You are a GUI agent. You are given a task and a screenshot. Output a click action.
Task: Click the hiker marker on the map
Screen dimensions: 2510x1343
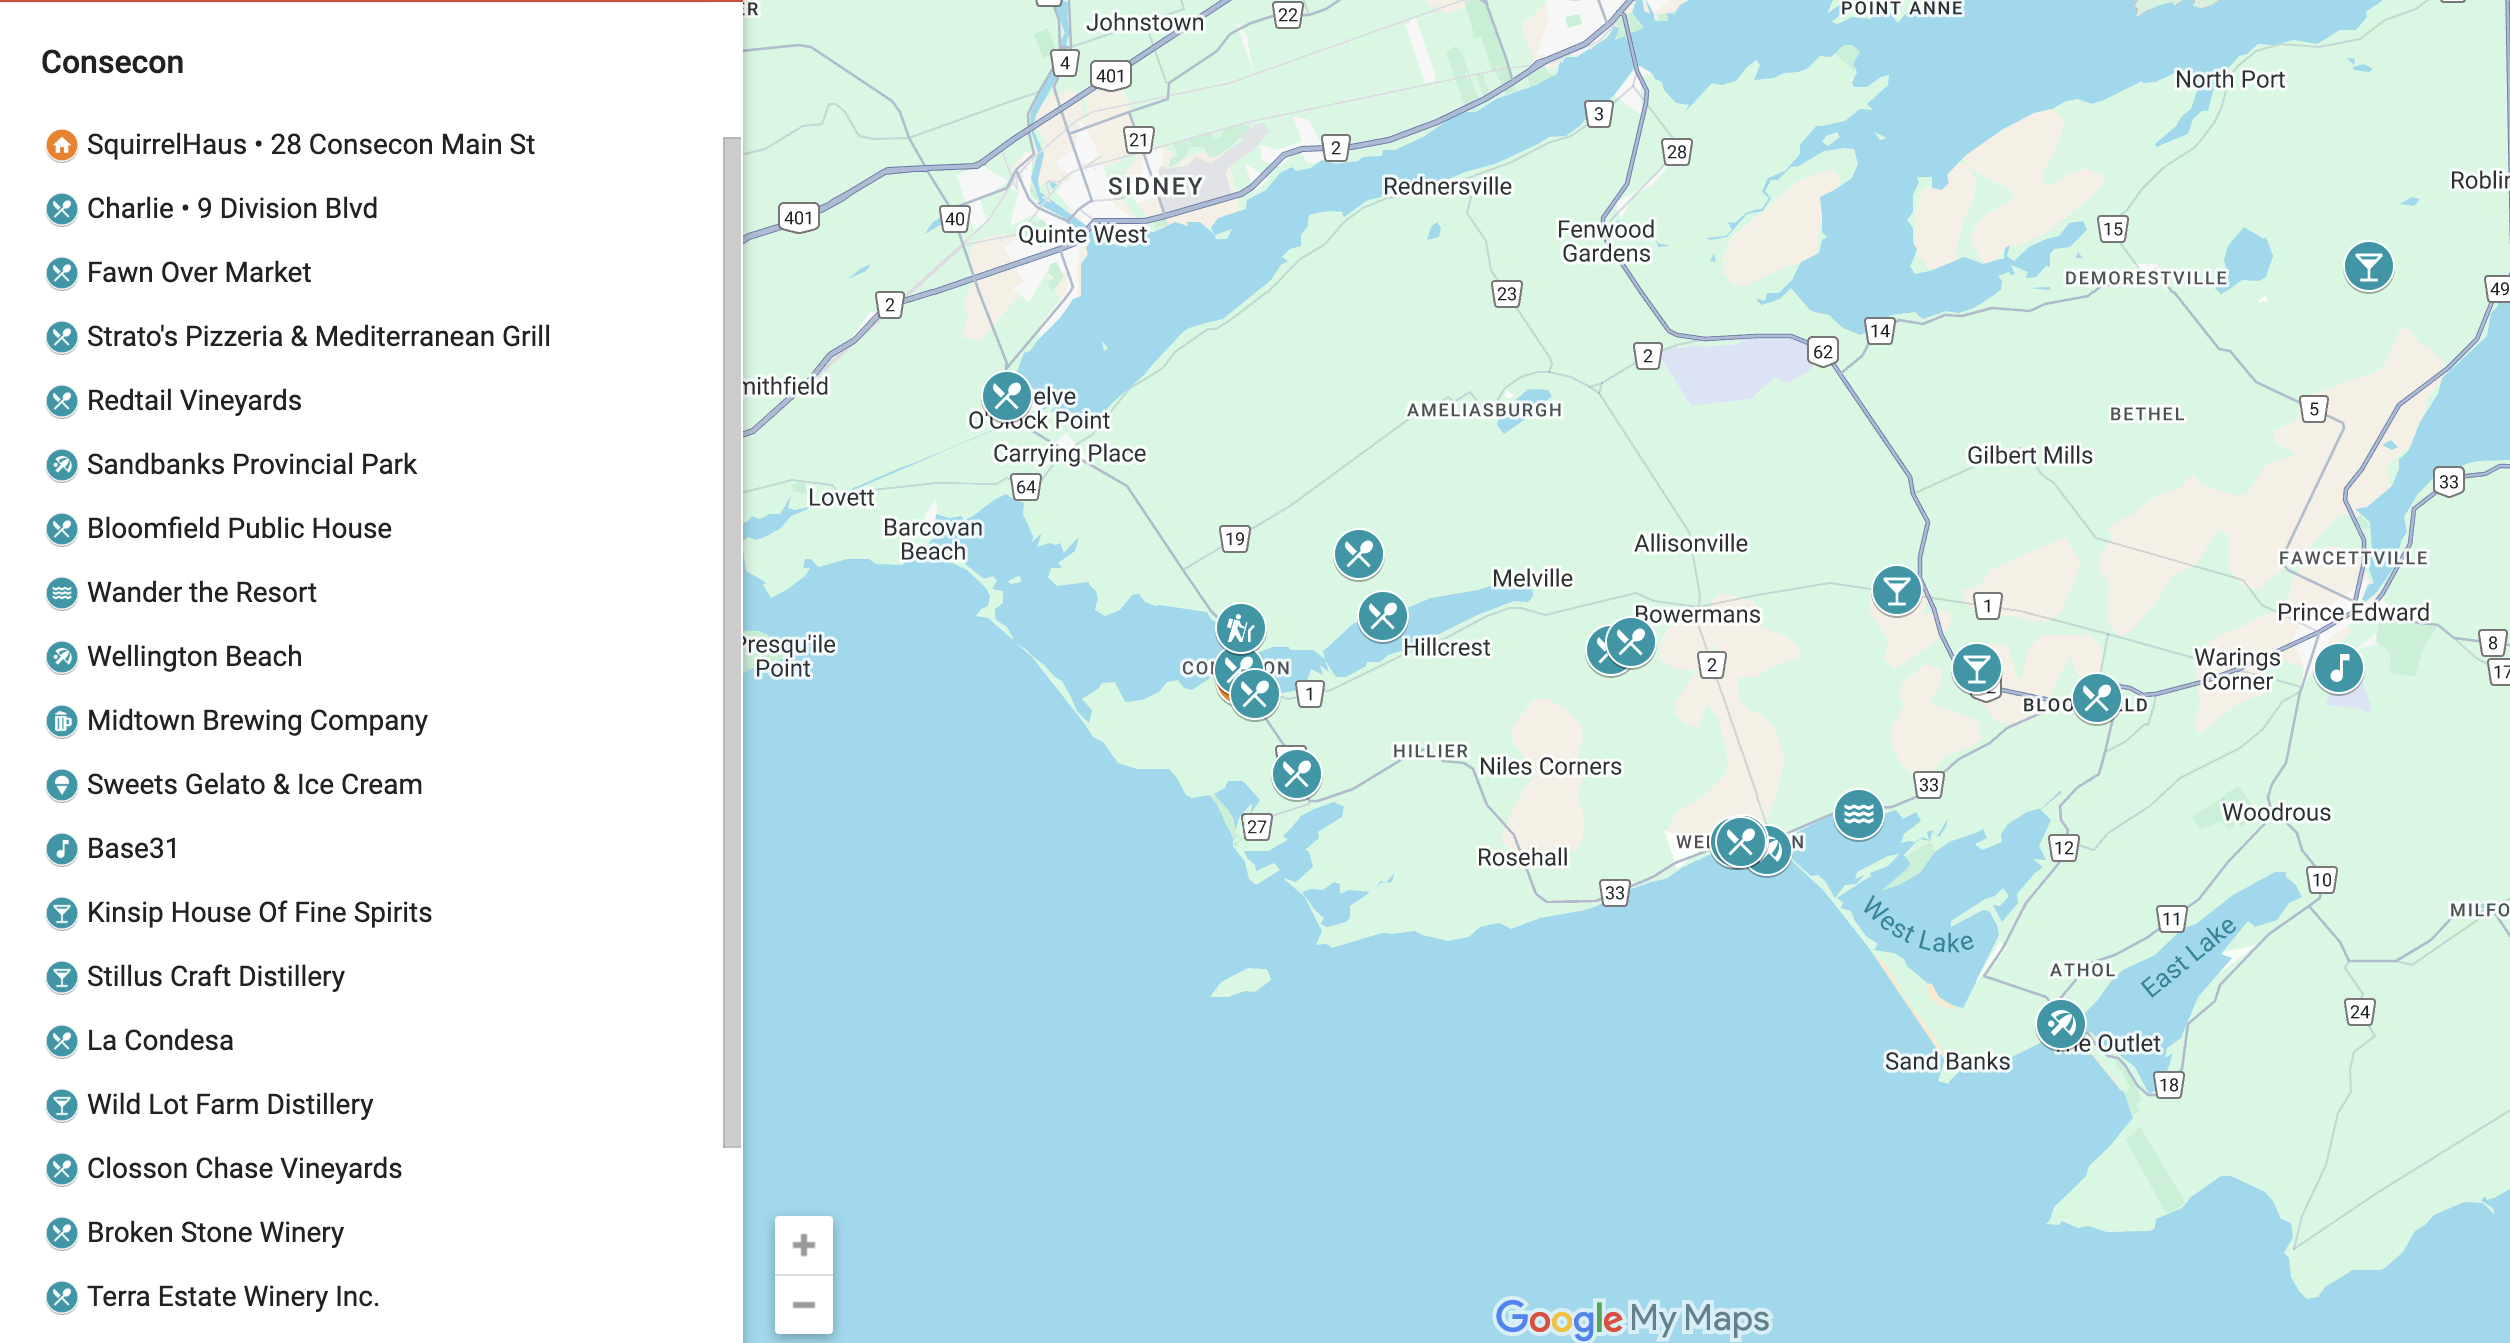point(1241,628)
